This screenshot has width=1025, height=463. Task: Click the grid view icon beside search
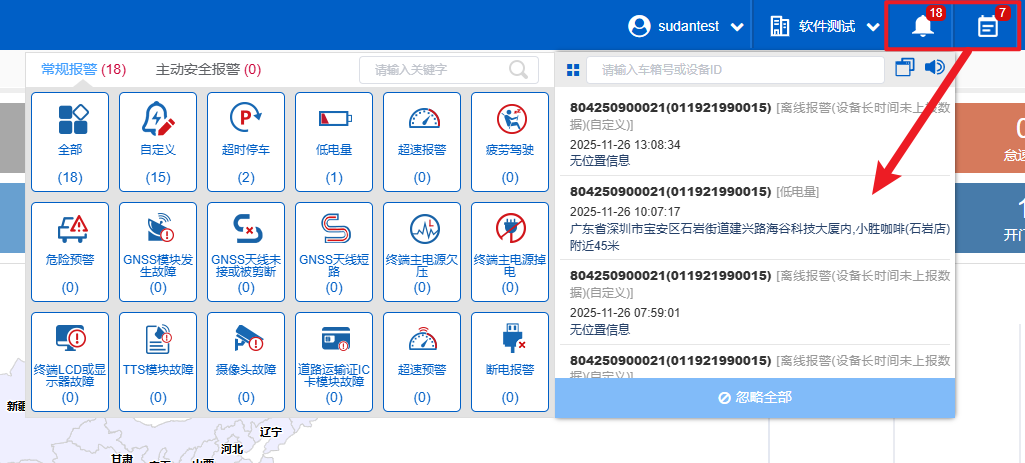(572, 70)
